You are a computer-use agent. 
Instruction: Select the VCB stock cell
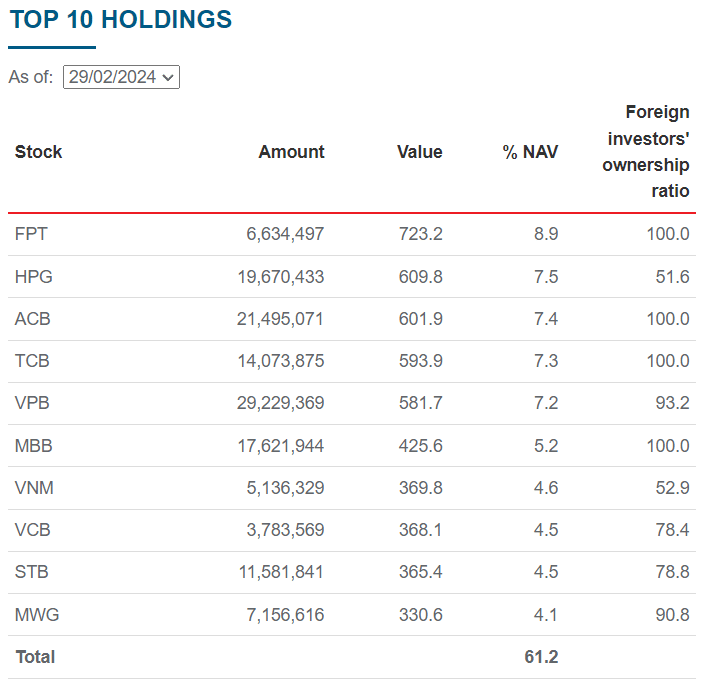tap(33, 530)
